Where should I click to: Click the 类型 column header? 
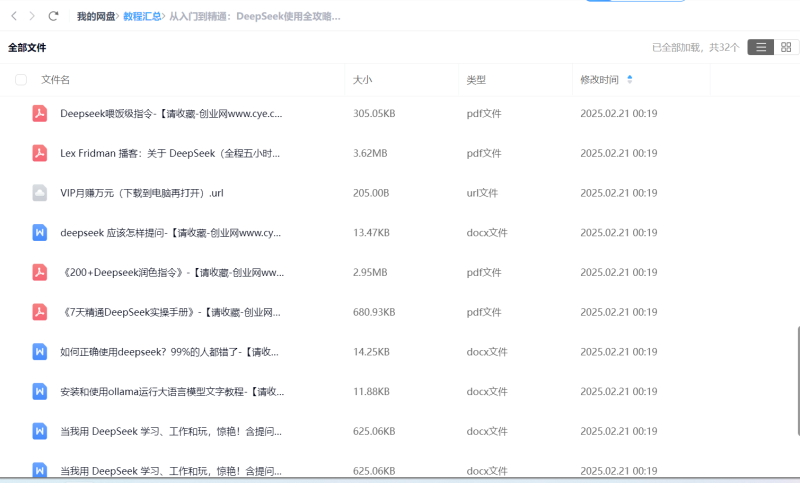476,80
